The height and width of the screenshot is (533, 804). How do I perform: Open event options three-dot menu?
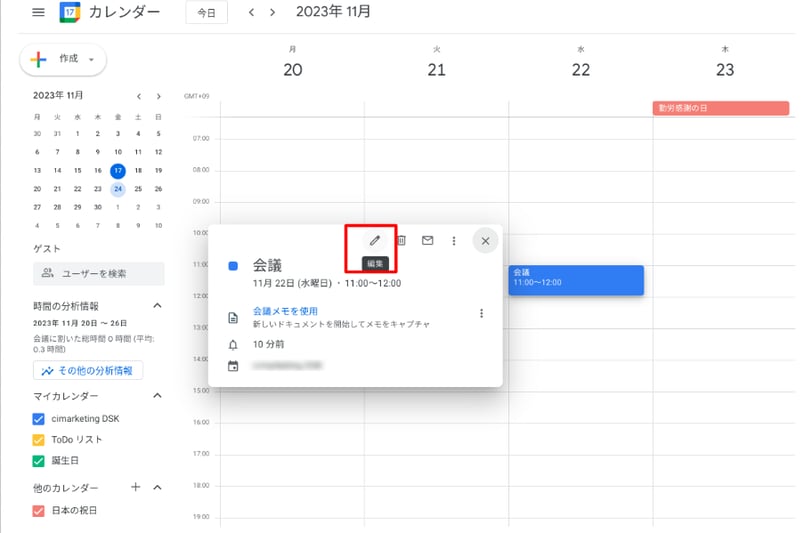[x=454, y=241]
